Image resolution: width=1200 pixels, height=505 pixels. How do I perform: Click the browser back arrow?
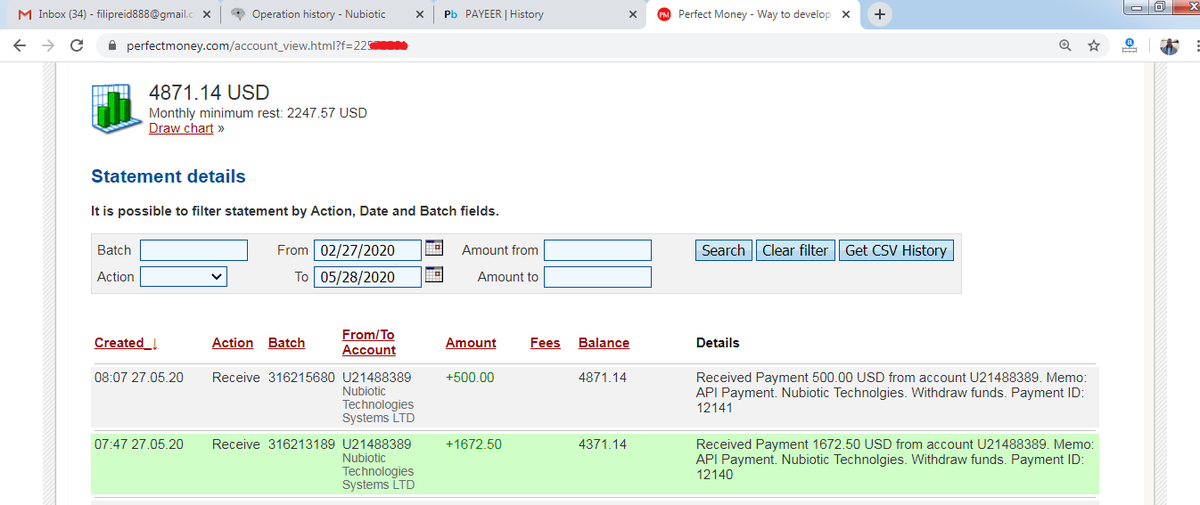[20, 46]
